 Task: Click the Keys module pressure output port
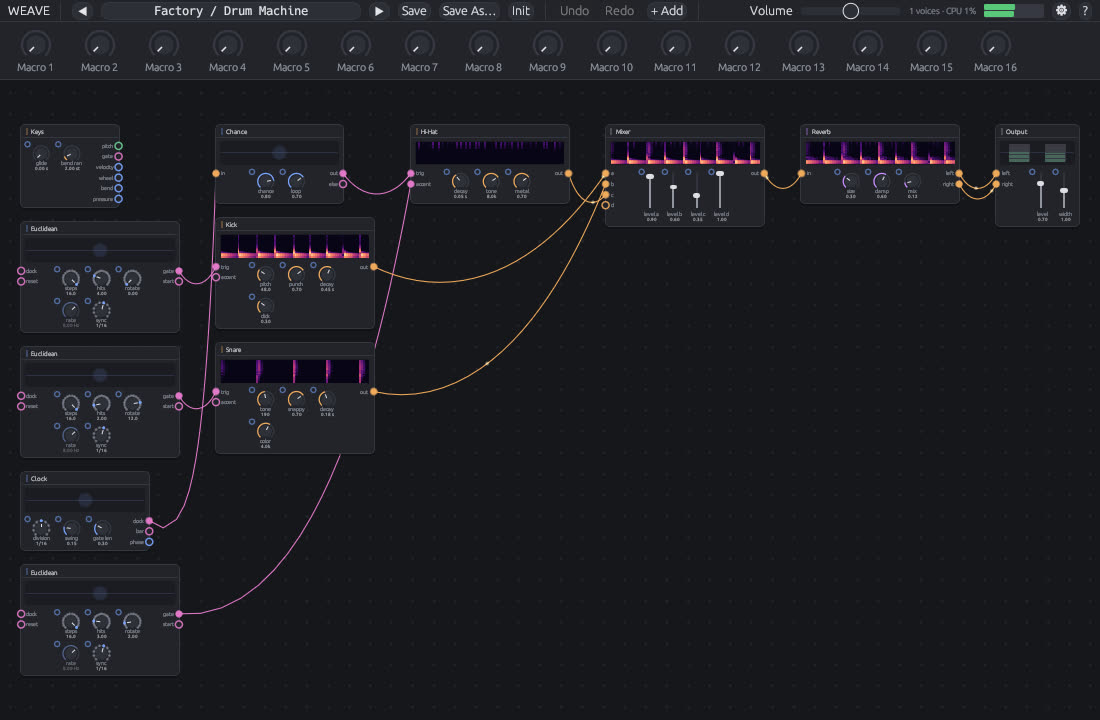pyautogui.click(x=119, y=199)
